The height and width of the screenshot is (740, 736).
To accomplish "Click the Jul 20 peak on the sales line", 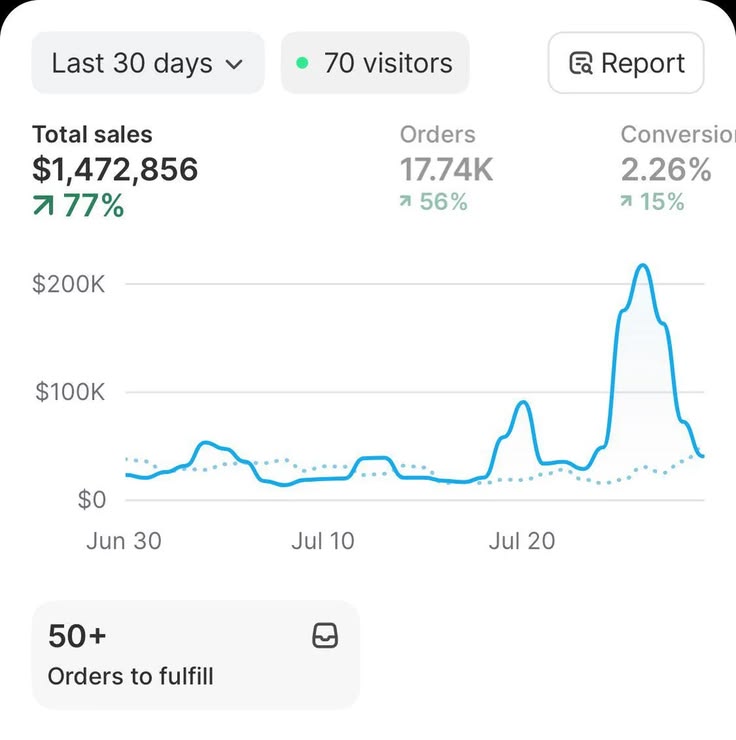I will (523, 403).
